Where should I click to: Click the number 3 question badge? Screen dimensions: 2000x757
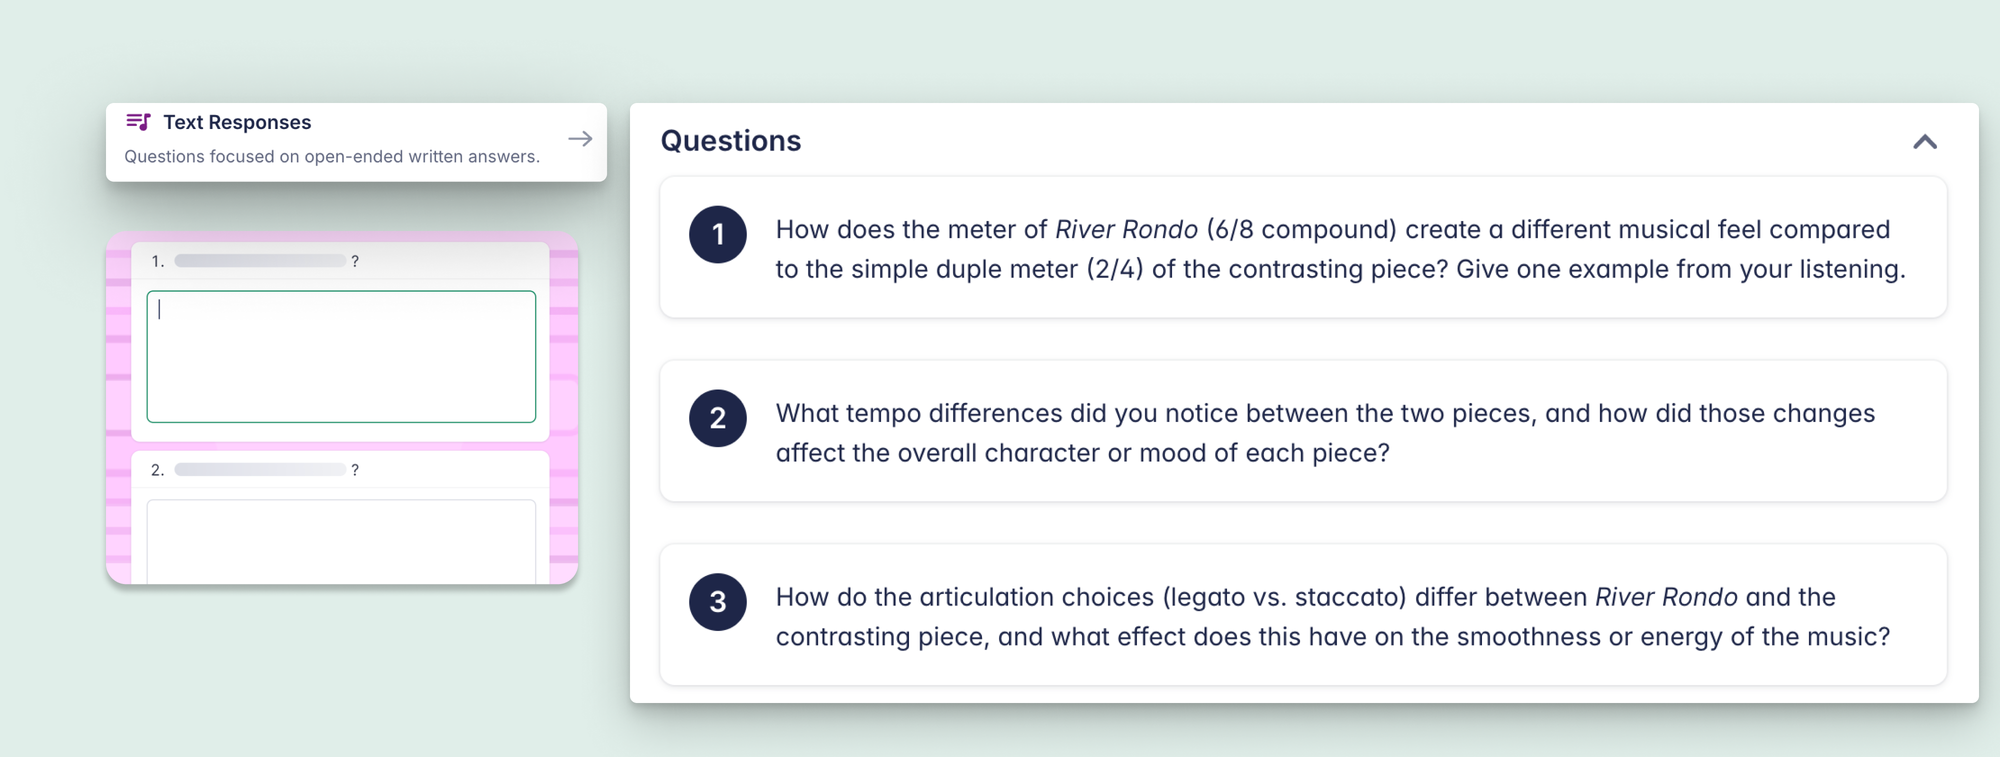pyautogui.click(x=718, y=602)
